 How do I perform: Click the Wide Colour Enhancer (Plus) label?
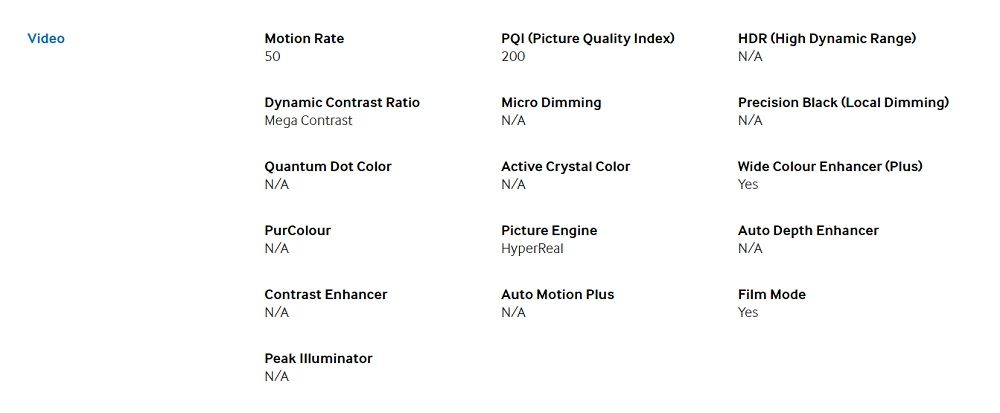(830, 167)
